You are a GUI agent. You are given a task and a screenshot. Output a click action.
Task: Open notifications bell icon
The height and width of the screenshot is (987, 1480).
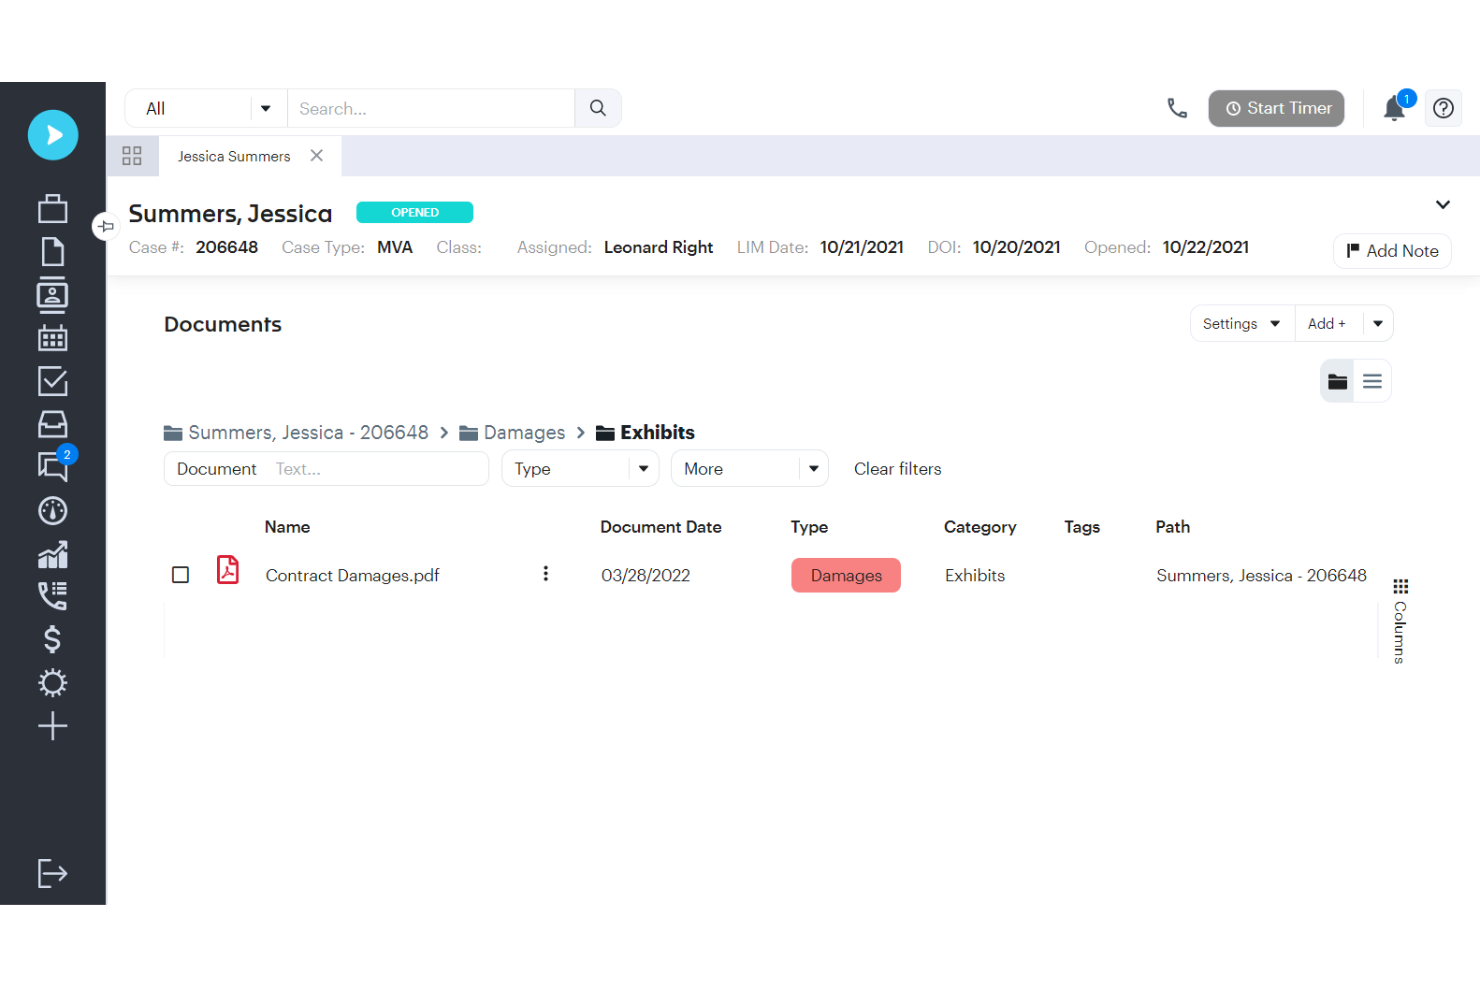1394,108
